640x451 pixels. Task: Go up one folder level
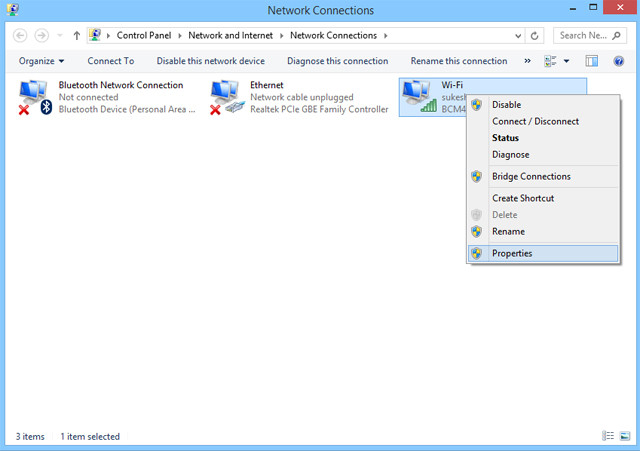(x=77, y=35)
